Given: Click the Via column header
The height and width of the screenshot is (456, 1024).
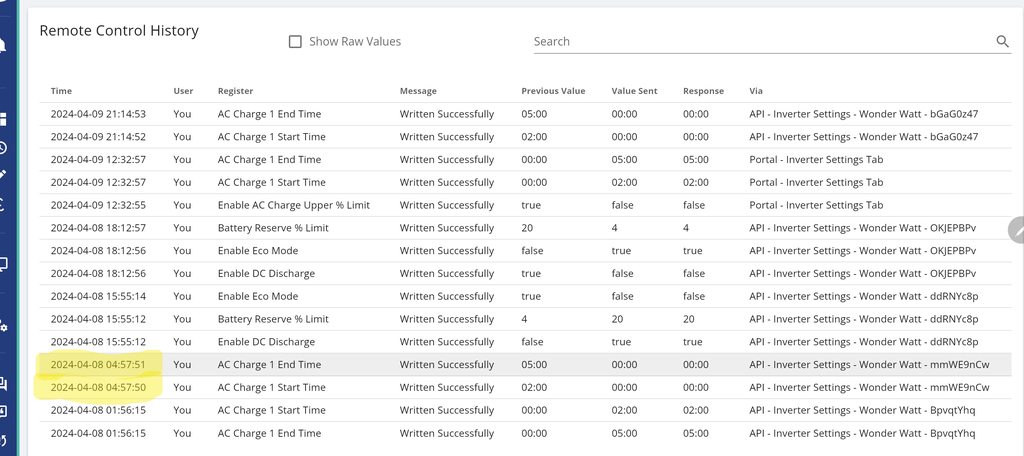Looking at the screenshot, I should 755,91.
